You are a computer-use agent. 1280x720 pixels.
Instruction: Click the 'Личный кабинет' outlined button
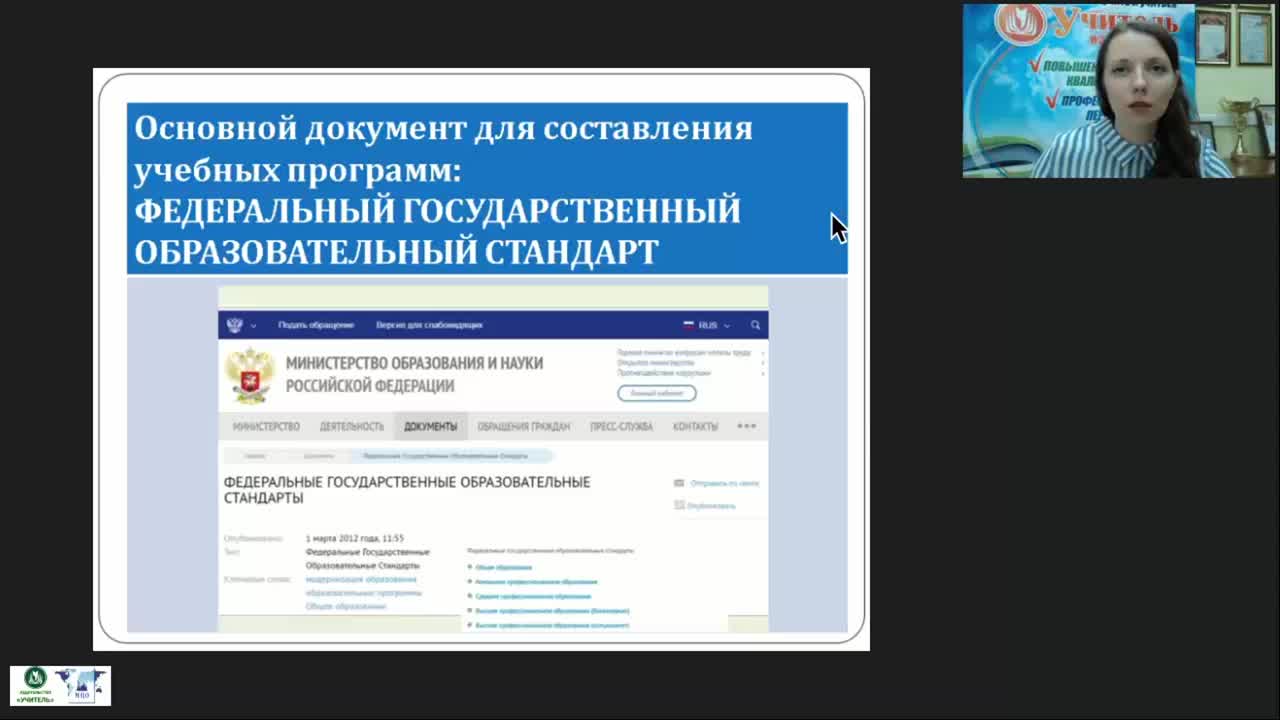[x=656, y=393]
